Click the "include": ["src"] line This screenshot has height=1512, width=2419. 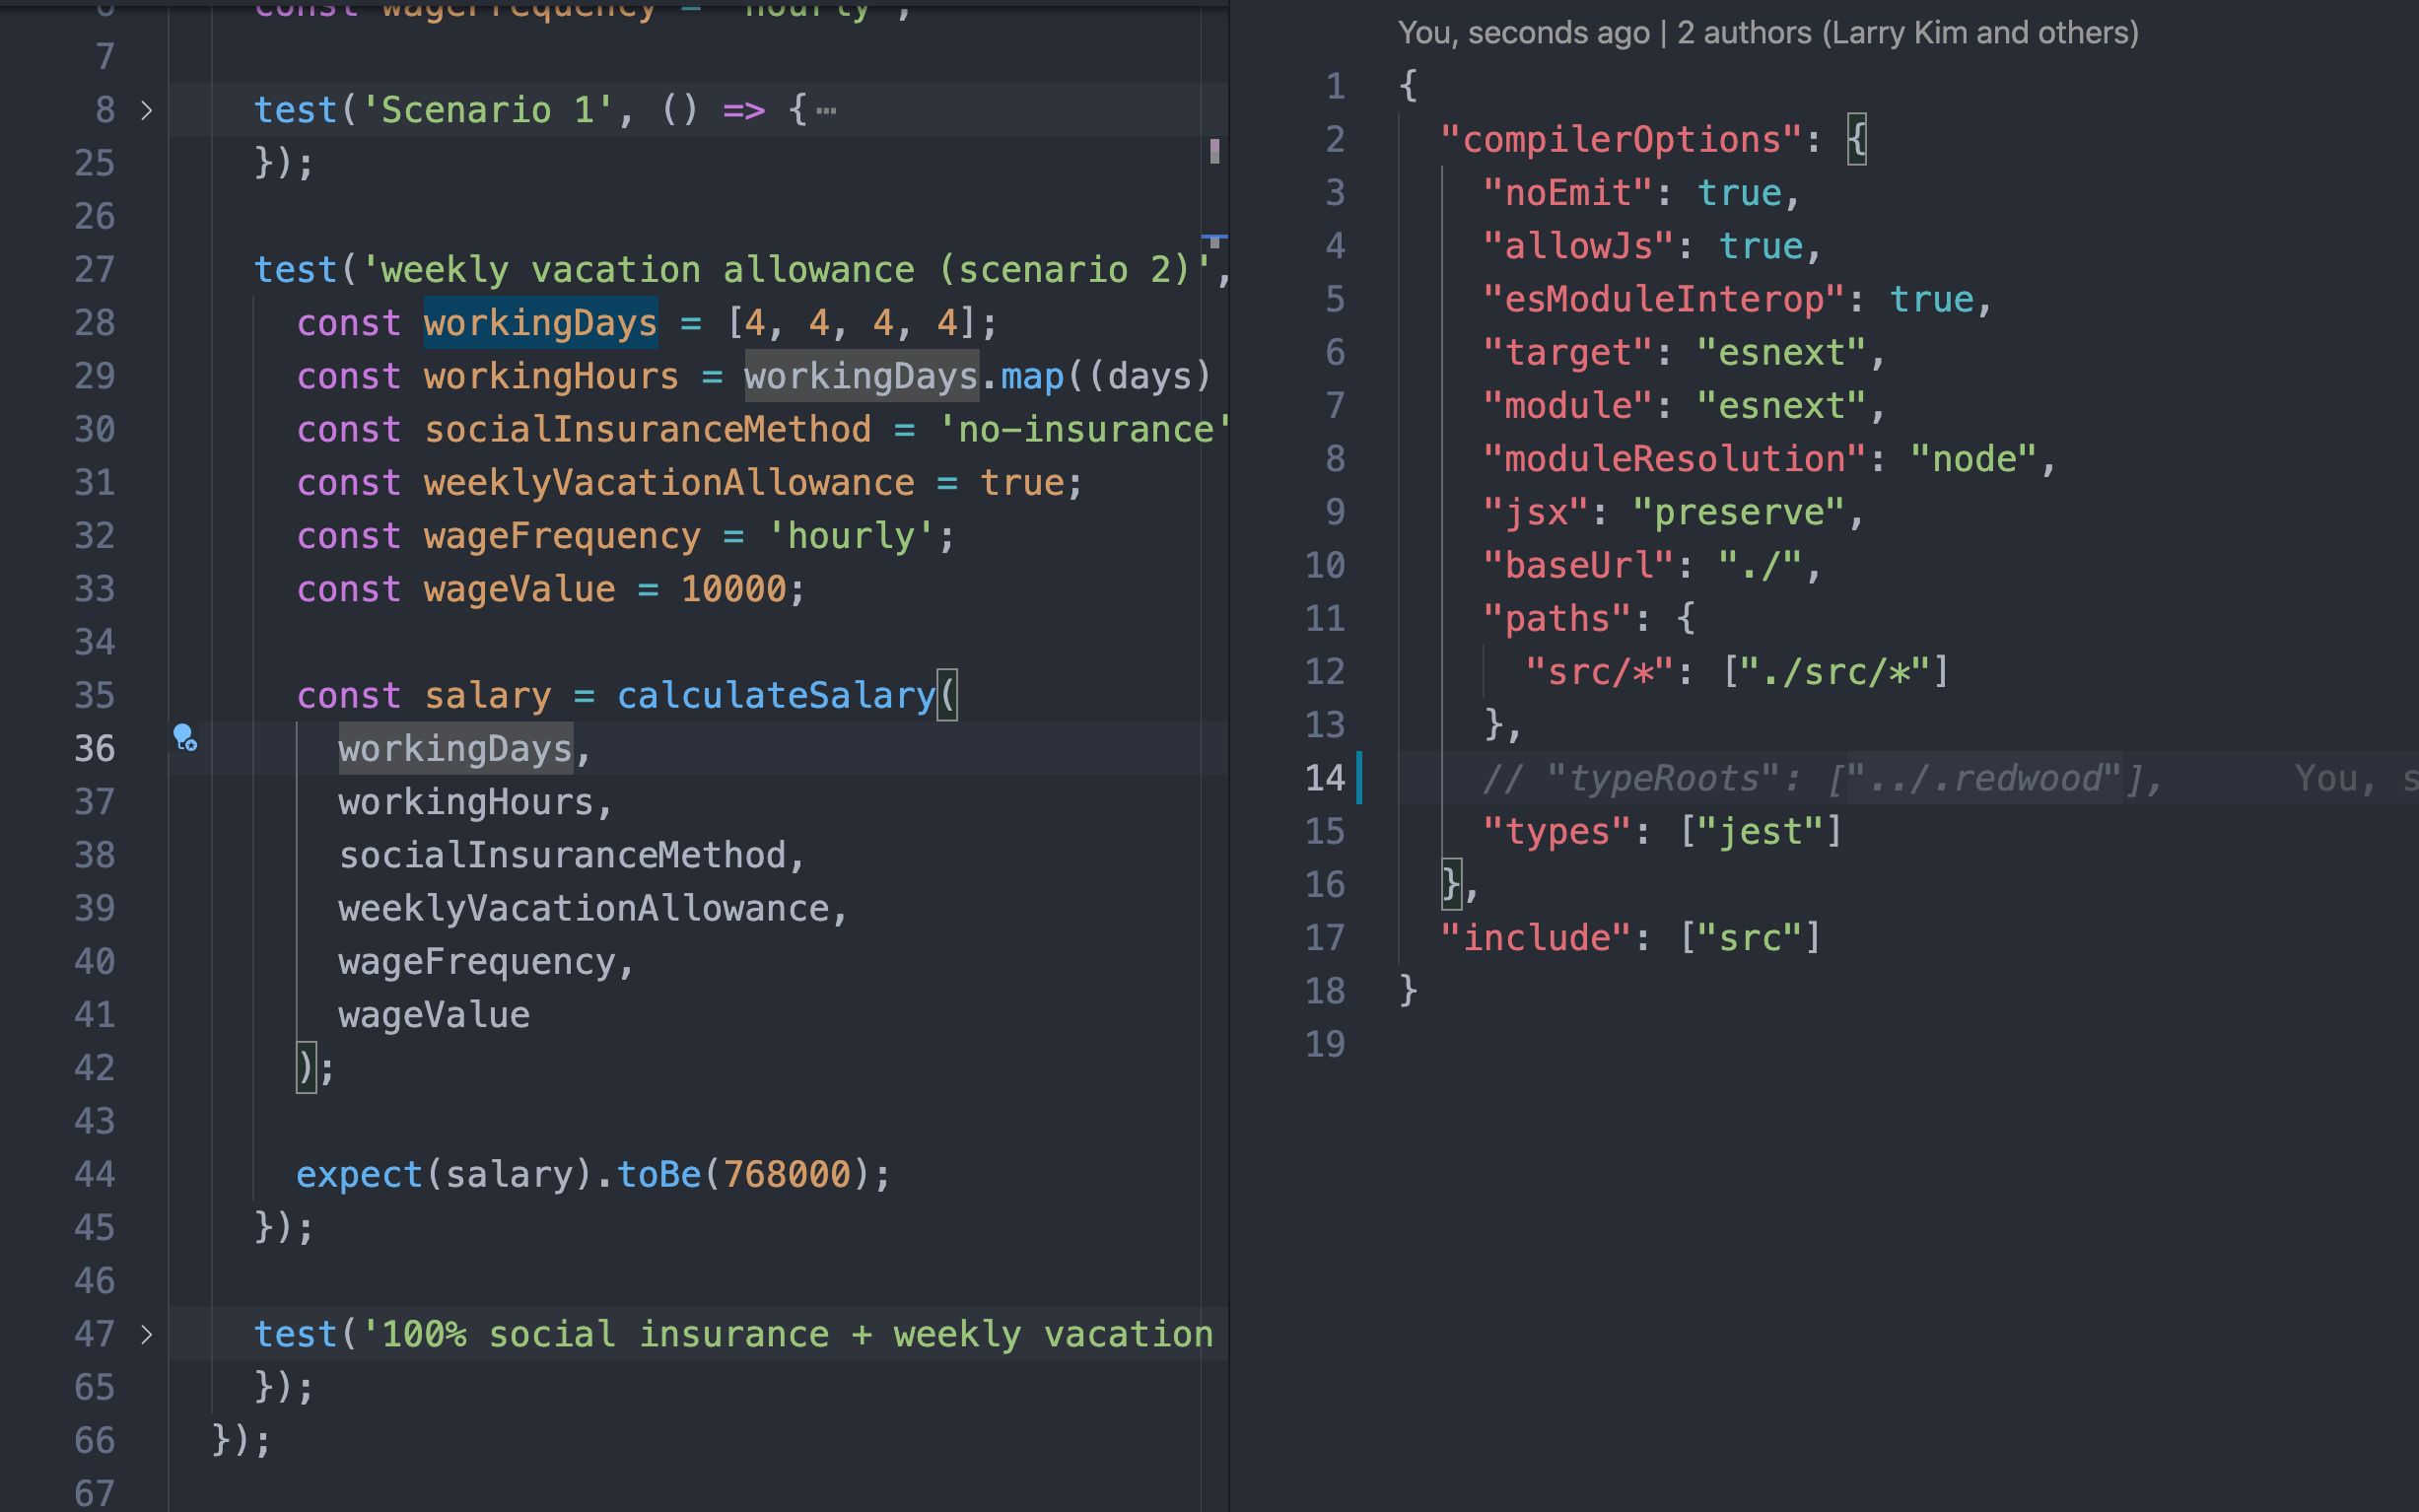[x=1630, y=936]
